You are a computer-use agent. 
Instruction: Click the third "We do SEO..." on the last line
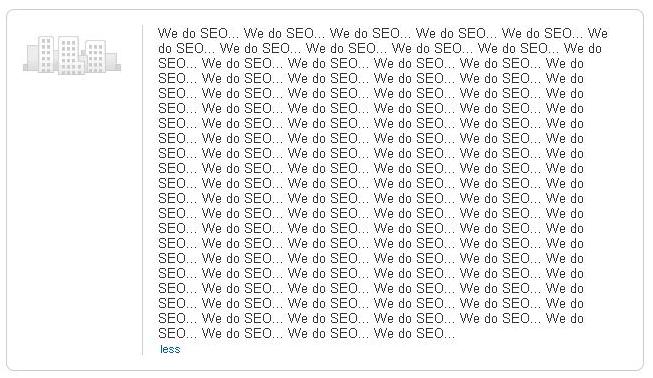(328, 333)
